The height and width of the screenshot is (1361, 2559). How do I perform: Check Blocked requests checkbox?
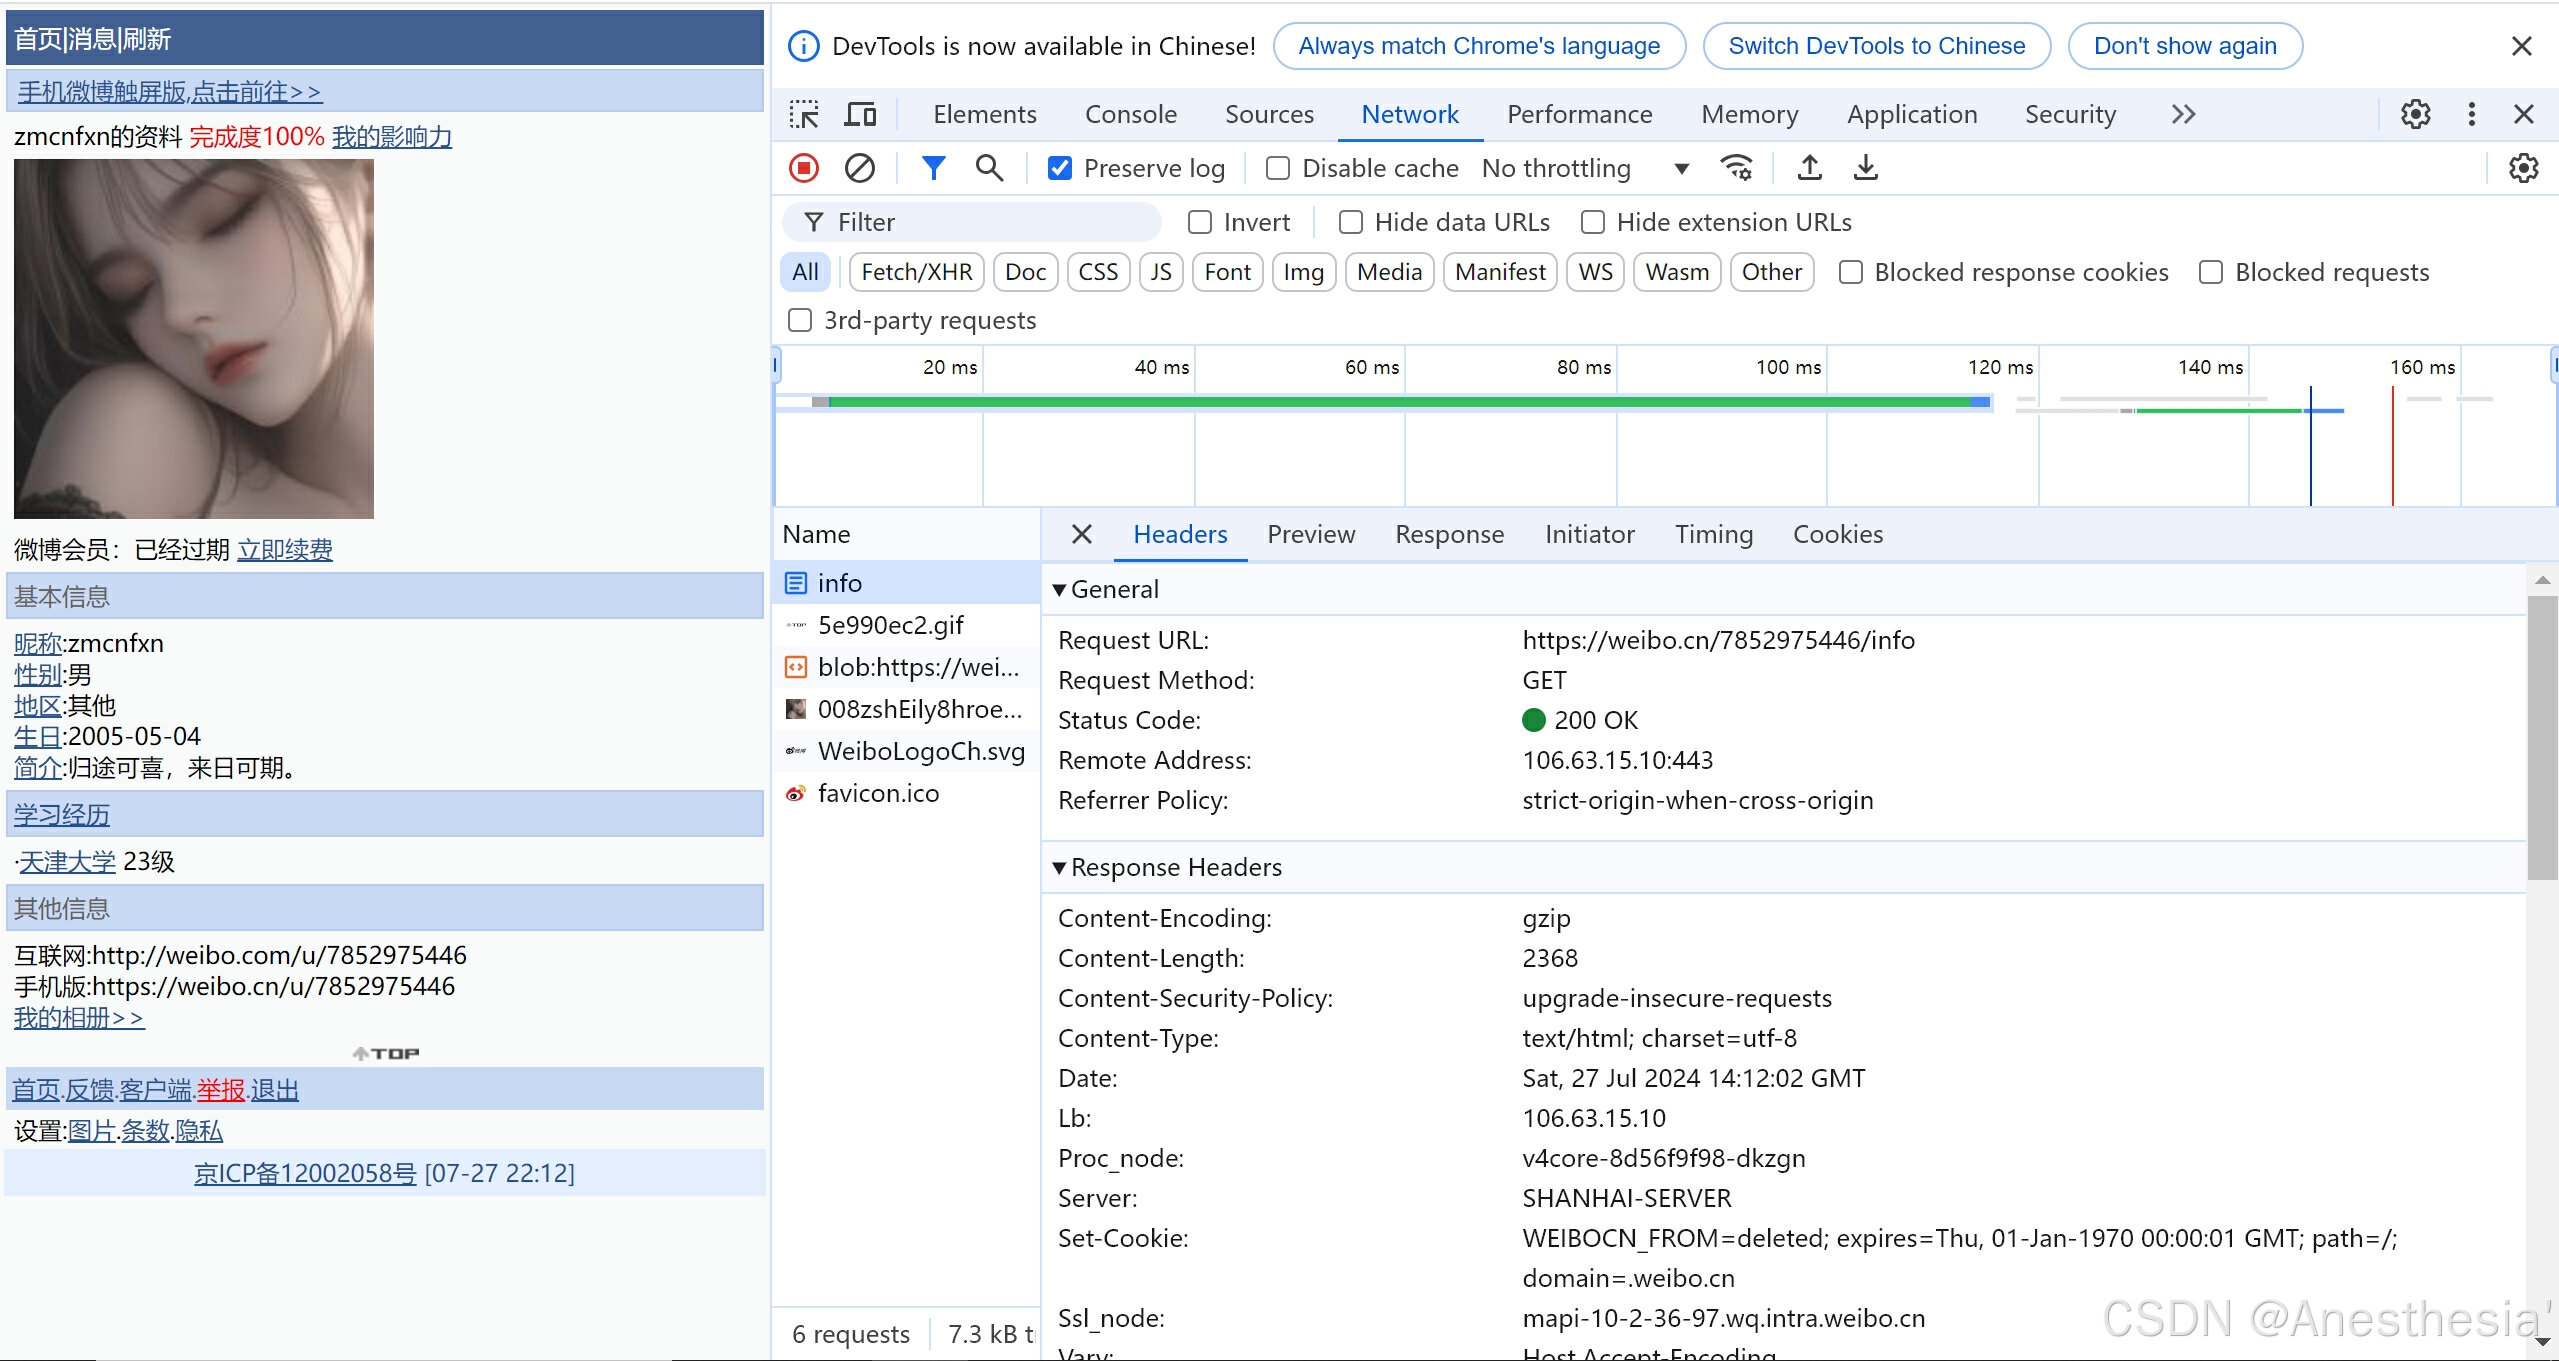click(2210, 272)
